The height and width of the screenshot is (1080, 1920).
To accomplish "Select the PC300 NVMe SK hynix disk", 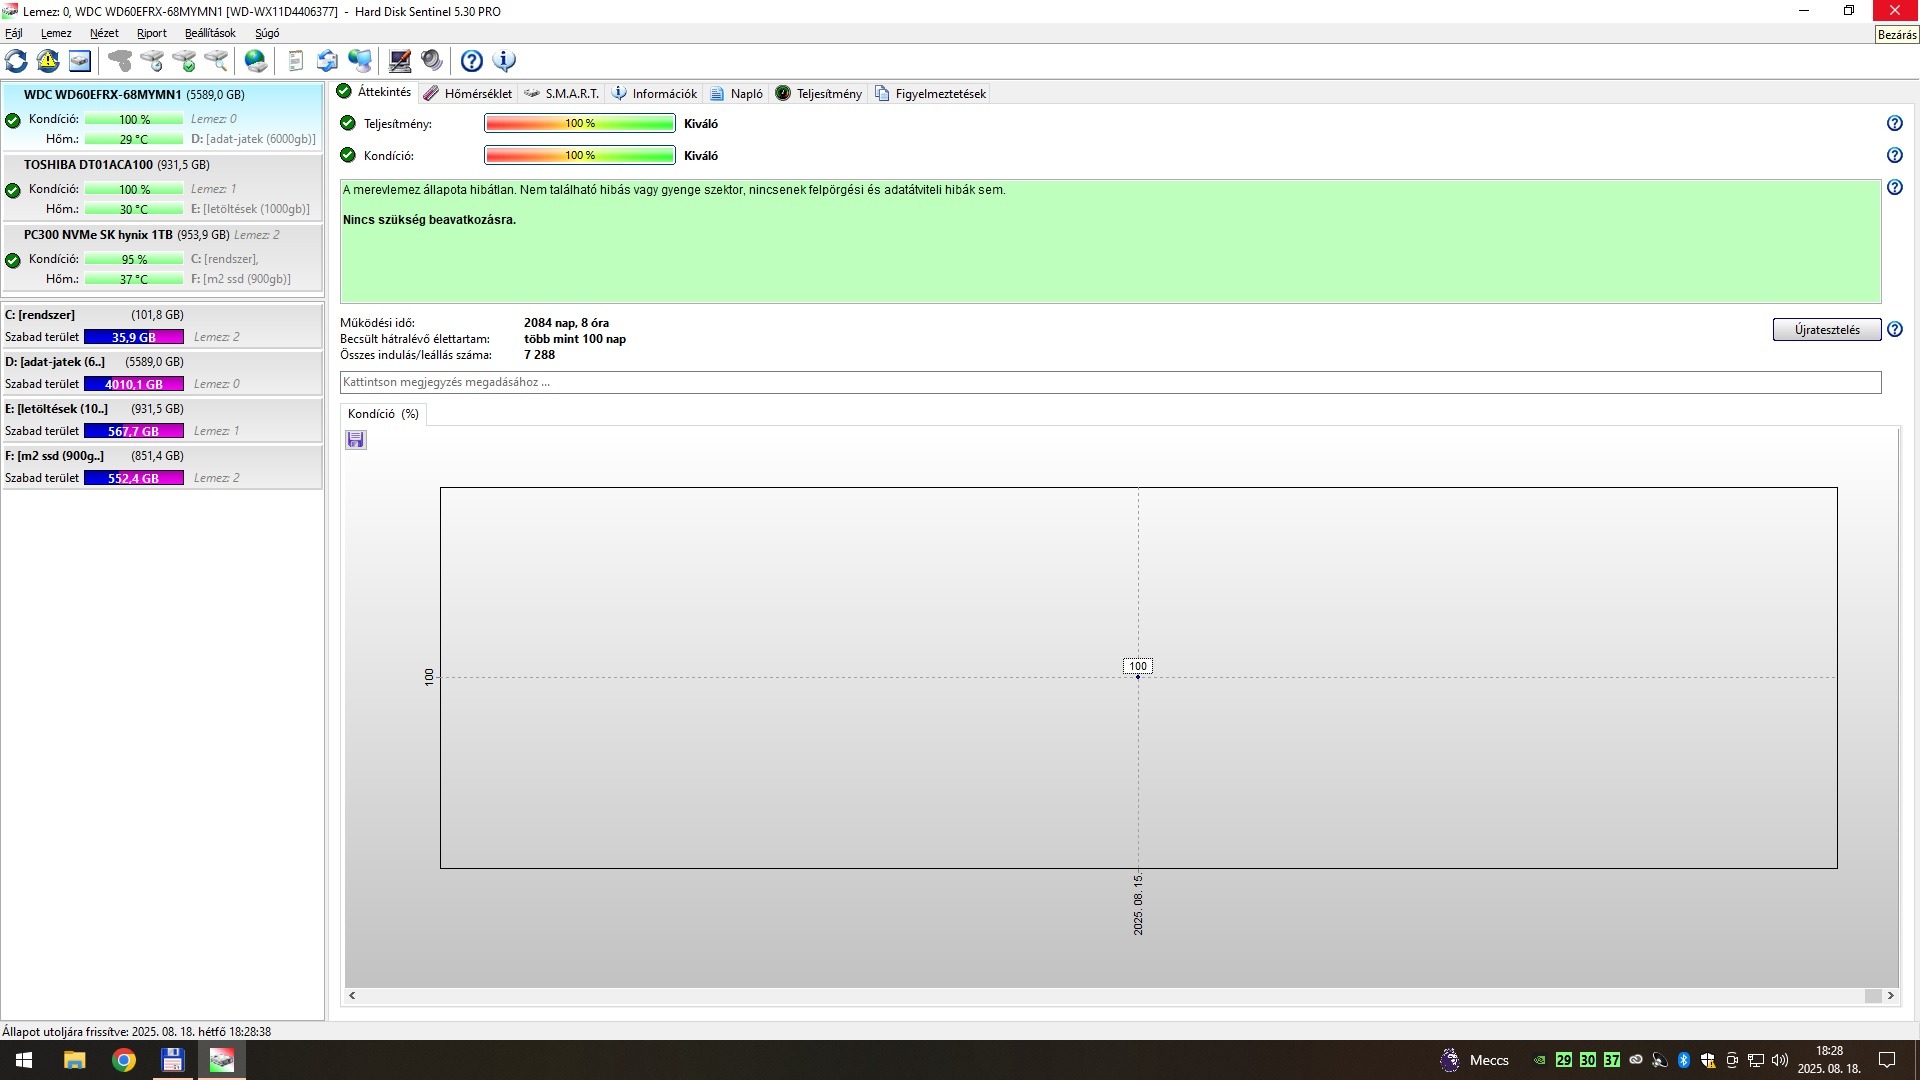I will coord(98,235).
